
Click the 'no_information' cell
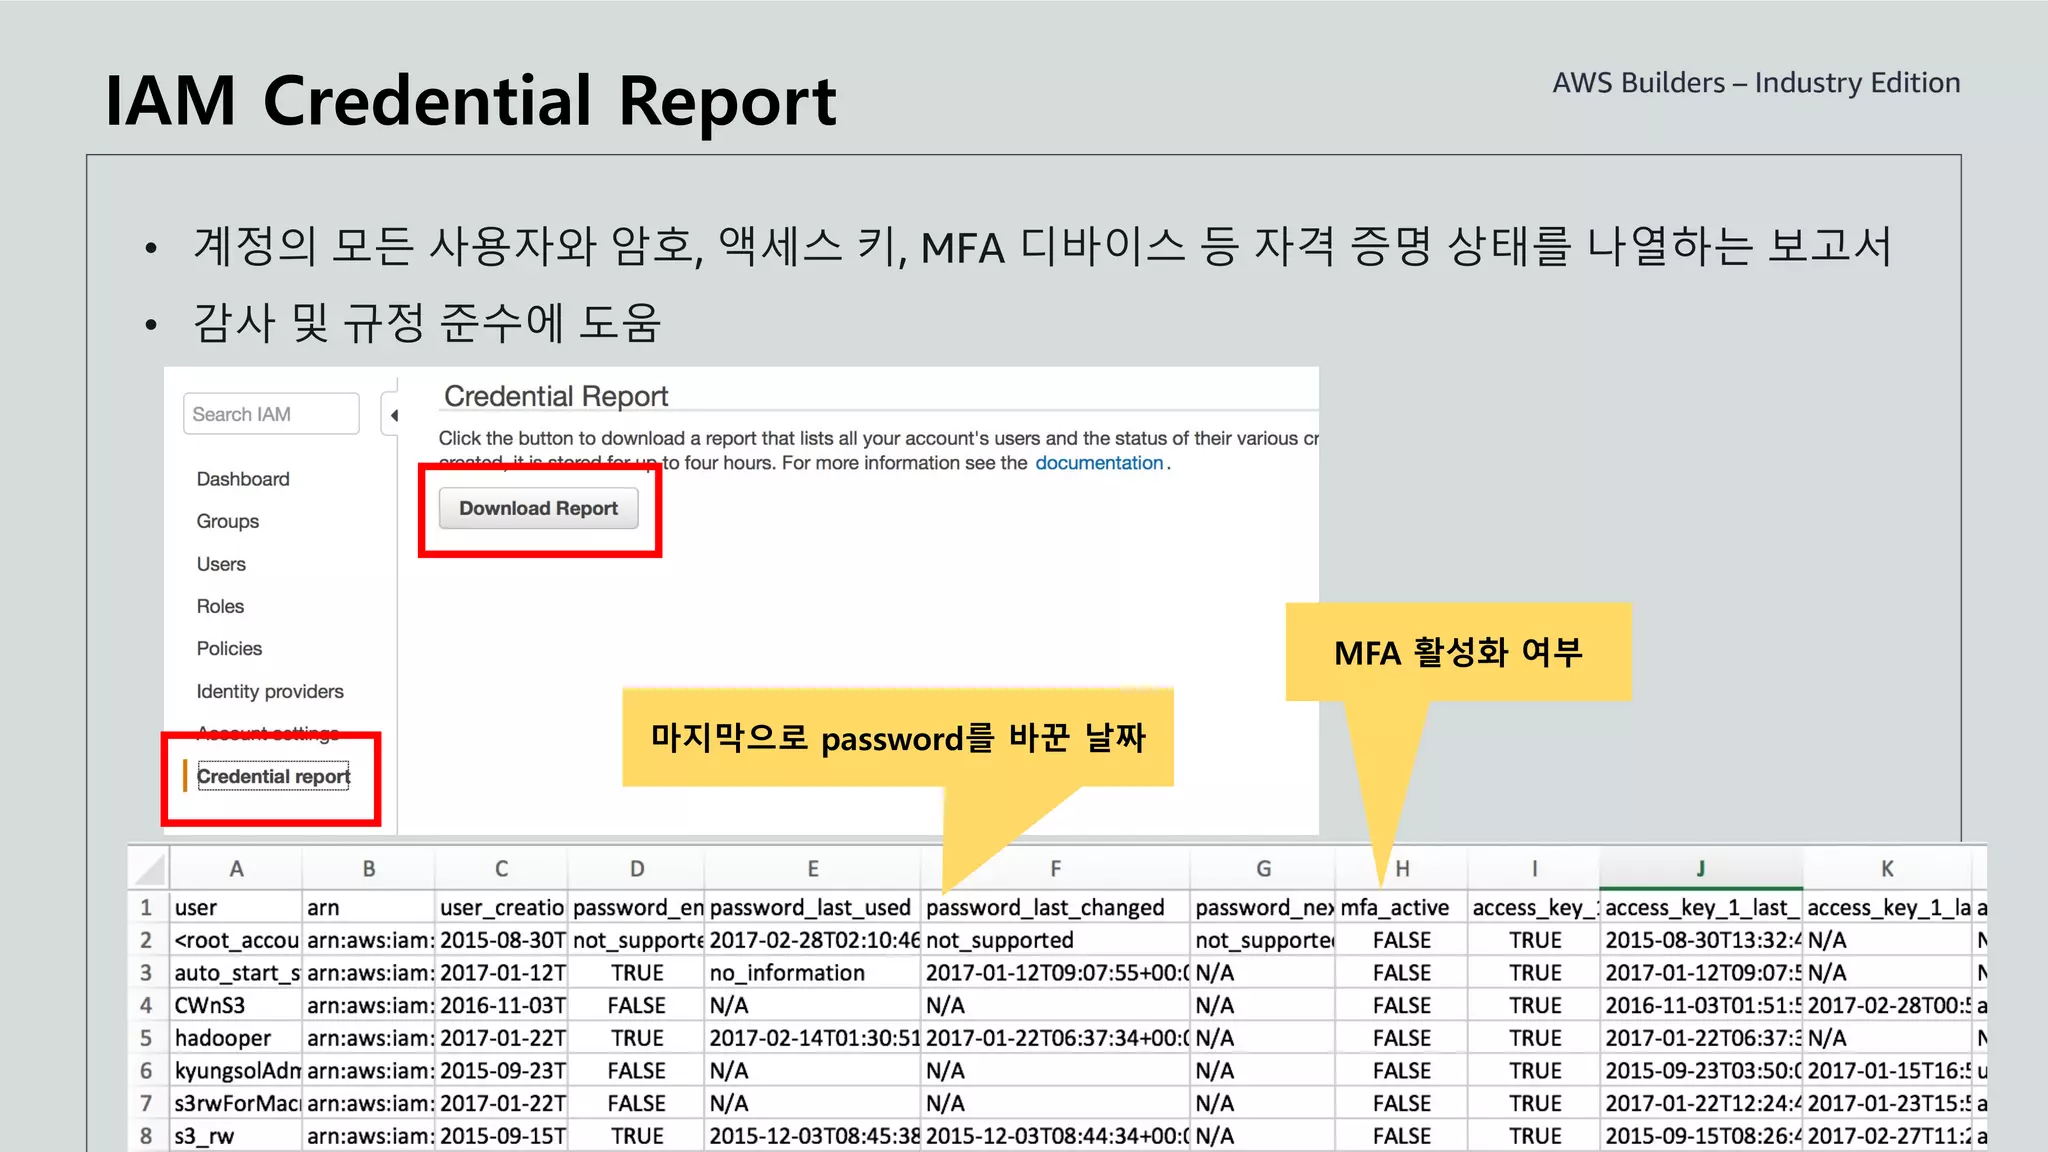813,973
